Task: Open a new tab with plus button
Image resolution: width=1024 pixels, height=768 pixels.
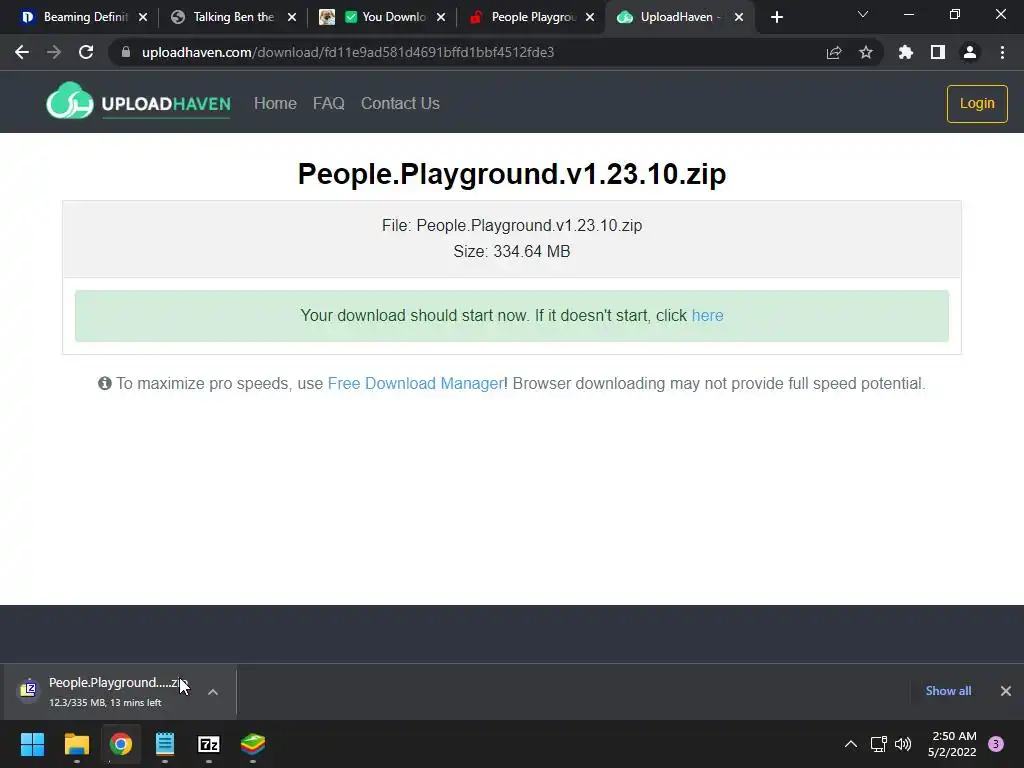Action: (776, 17)
